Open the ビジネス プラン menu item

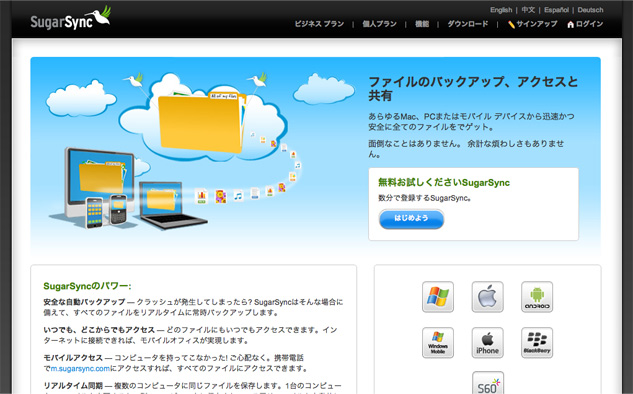click(x=319, y=24)
